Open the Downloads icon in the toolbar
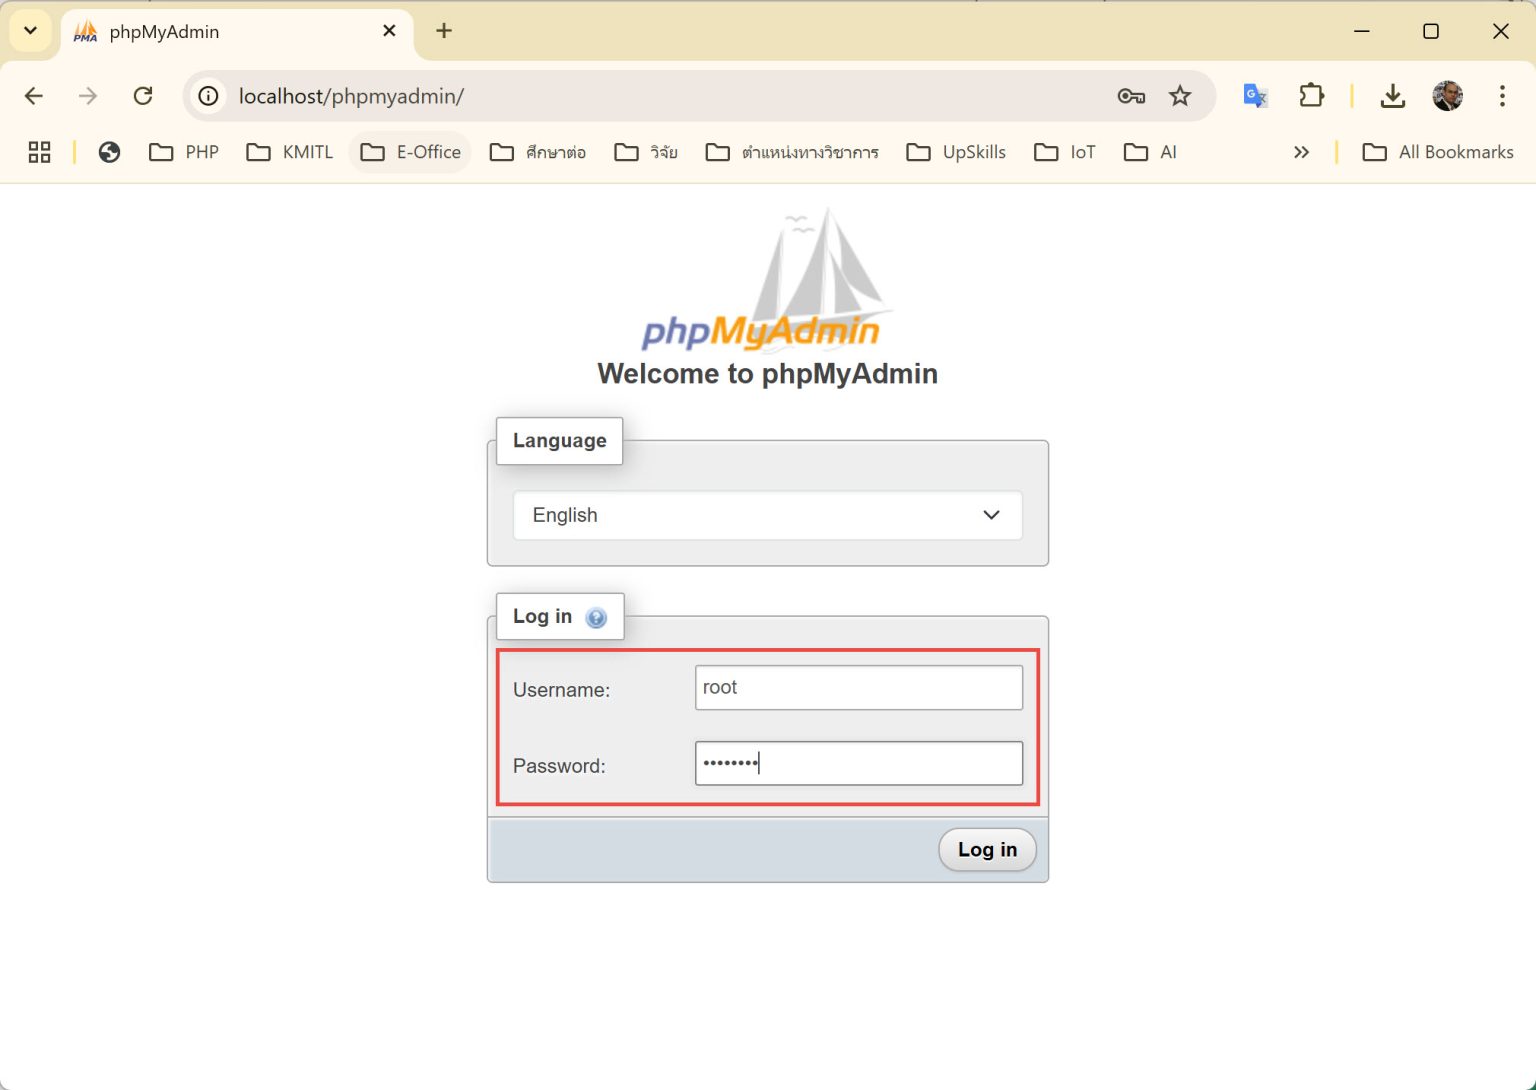1536x1090 pixels. (1392, 96)
